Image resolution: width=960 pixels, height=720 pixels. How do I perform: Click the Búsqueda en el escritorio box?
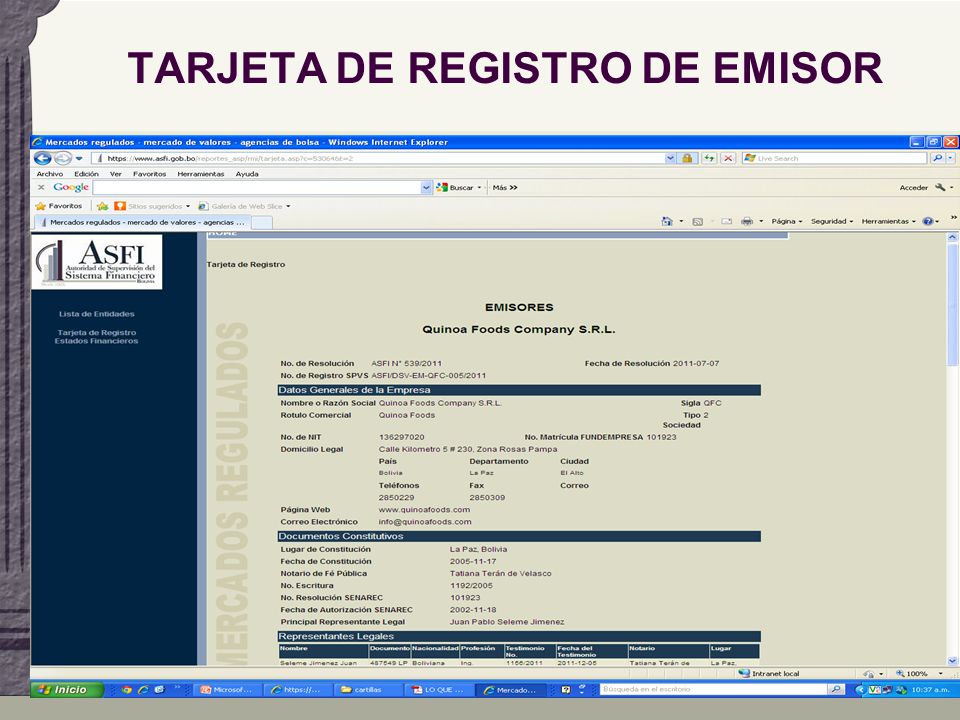click(713, 689)
